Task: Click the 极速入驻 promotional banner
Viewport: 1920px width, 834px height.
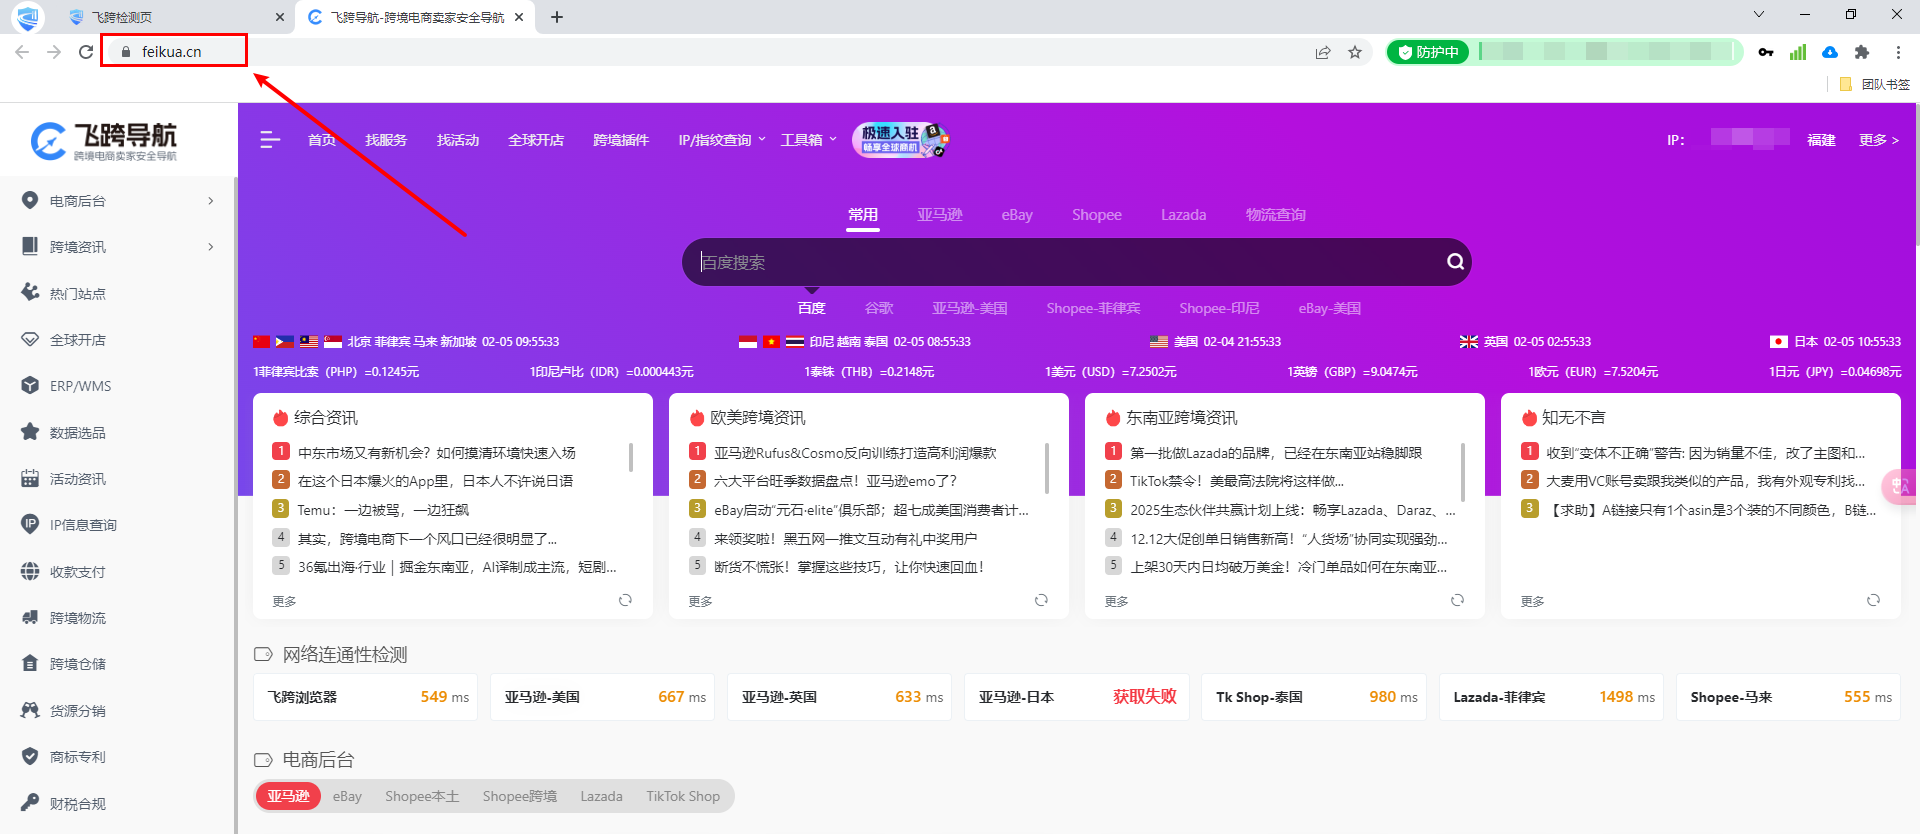Action: [x=900, y=140]
